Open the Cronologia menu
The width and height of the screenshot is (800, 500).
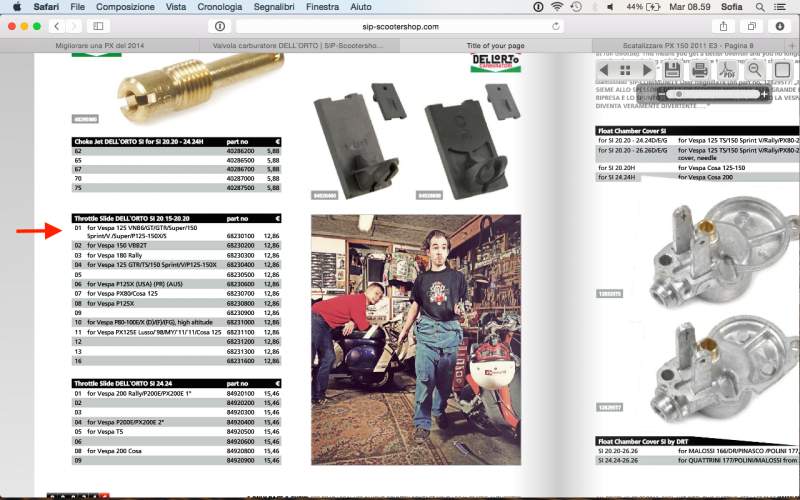pyautogui.click(x=220, y=7)
